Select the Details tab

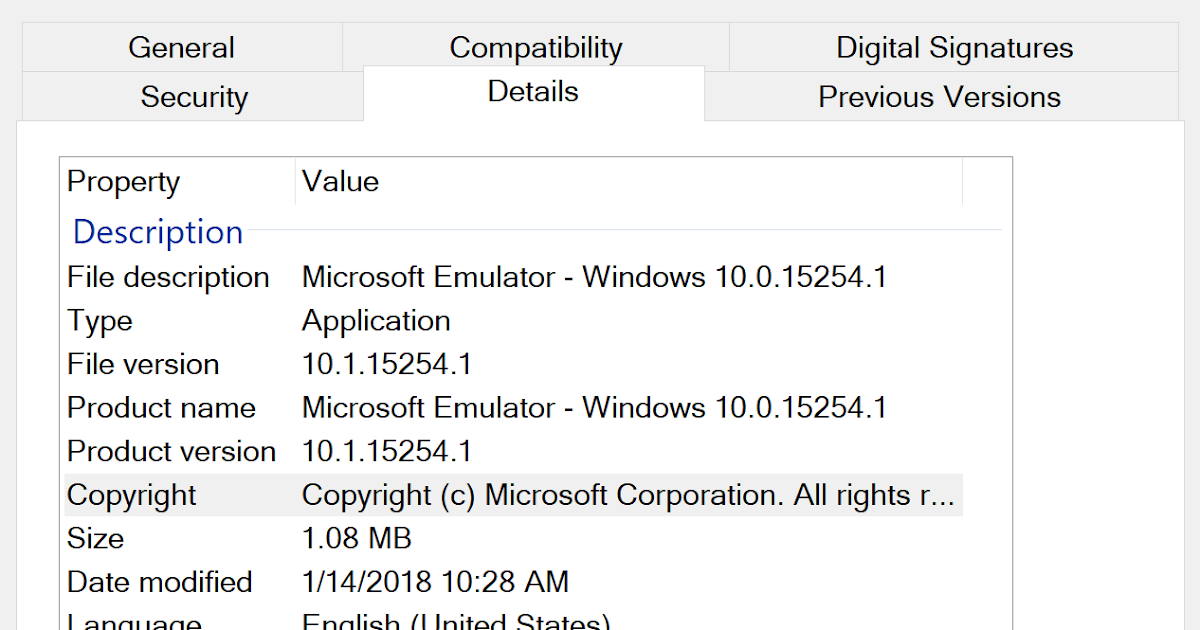pos(533,92)
